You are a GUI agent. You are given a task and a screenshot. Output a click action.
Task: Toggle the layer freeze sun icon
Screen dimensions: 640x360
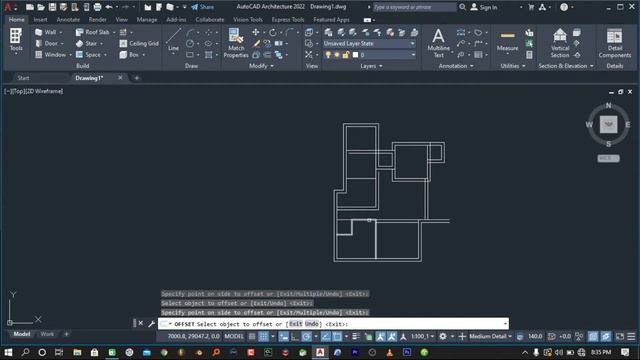[x=337, y=55]
